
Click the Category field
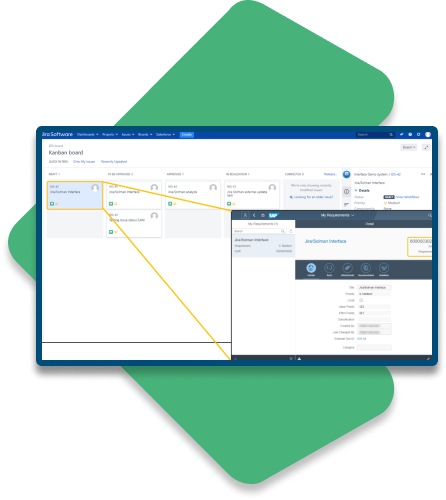[x=374, y=347]
